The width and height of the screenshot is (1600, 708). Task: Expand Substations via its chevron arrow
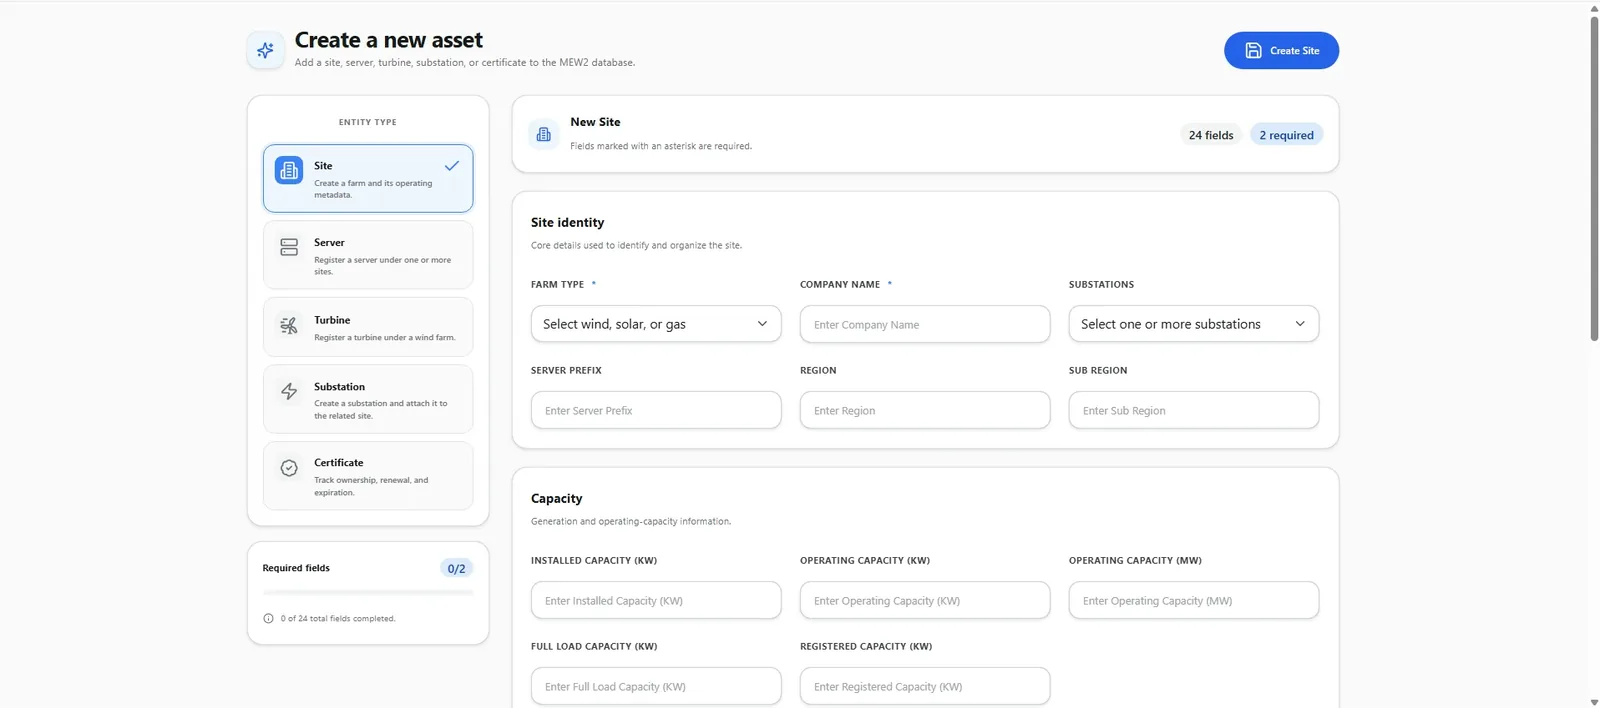[1300, 324]
